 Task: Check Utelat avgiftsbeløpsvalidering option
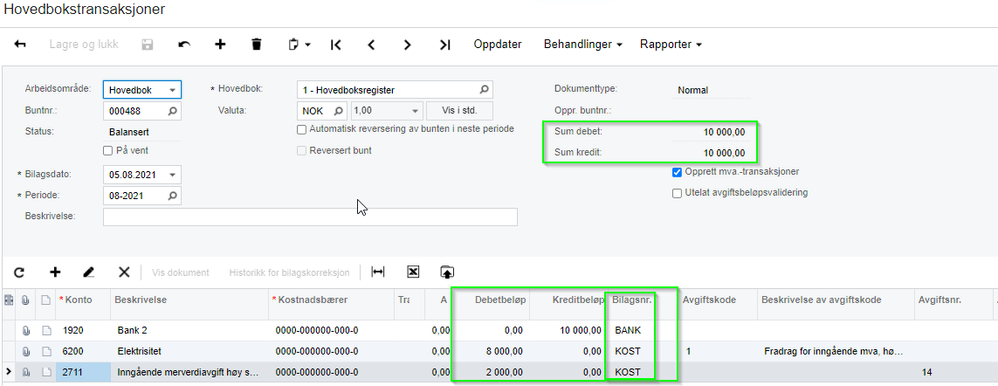point(677,193)
